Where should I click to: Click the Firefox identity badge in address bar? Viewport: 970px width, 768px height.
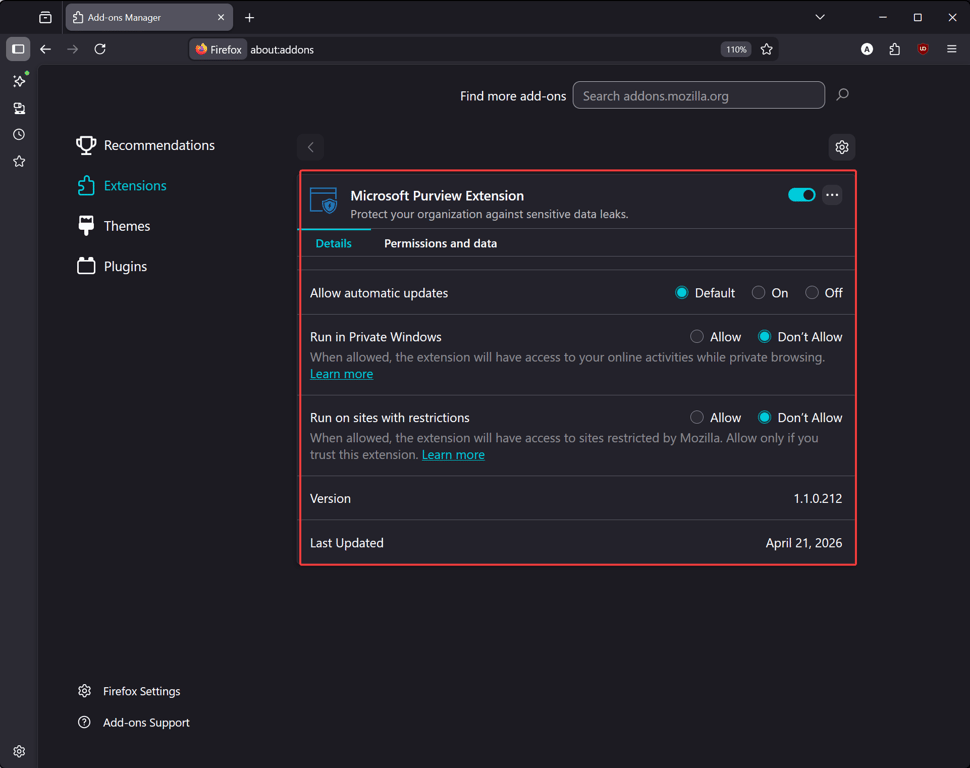click(218, 50)
